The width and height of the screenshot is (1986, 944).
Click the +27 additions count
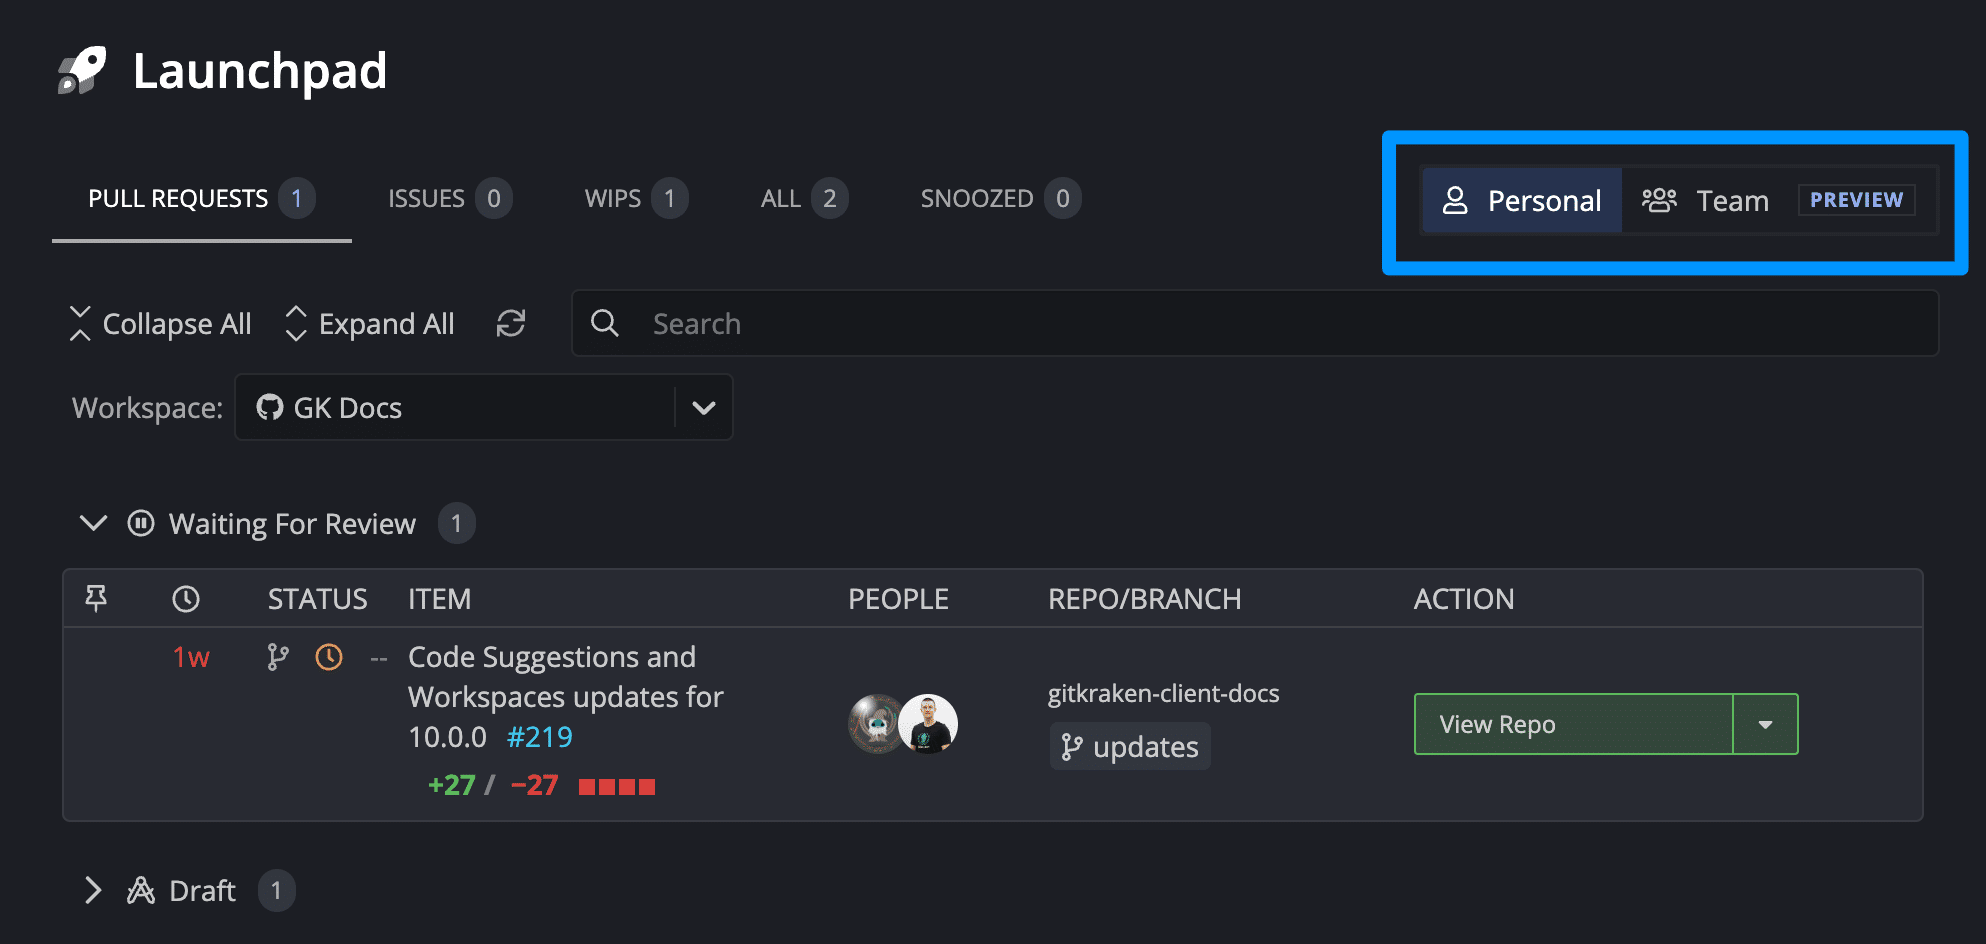click(x=451, y=785)
